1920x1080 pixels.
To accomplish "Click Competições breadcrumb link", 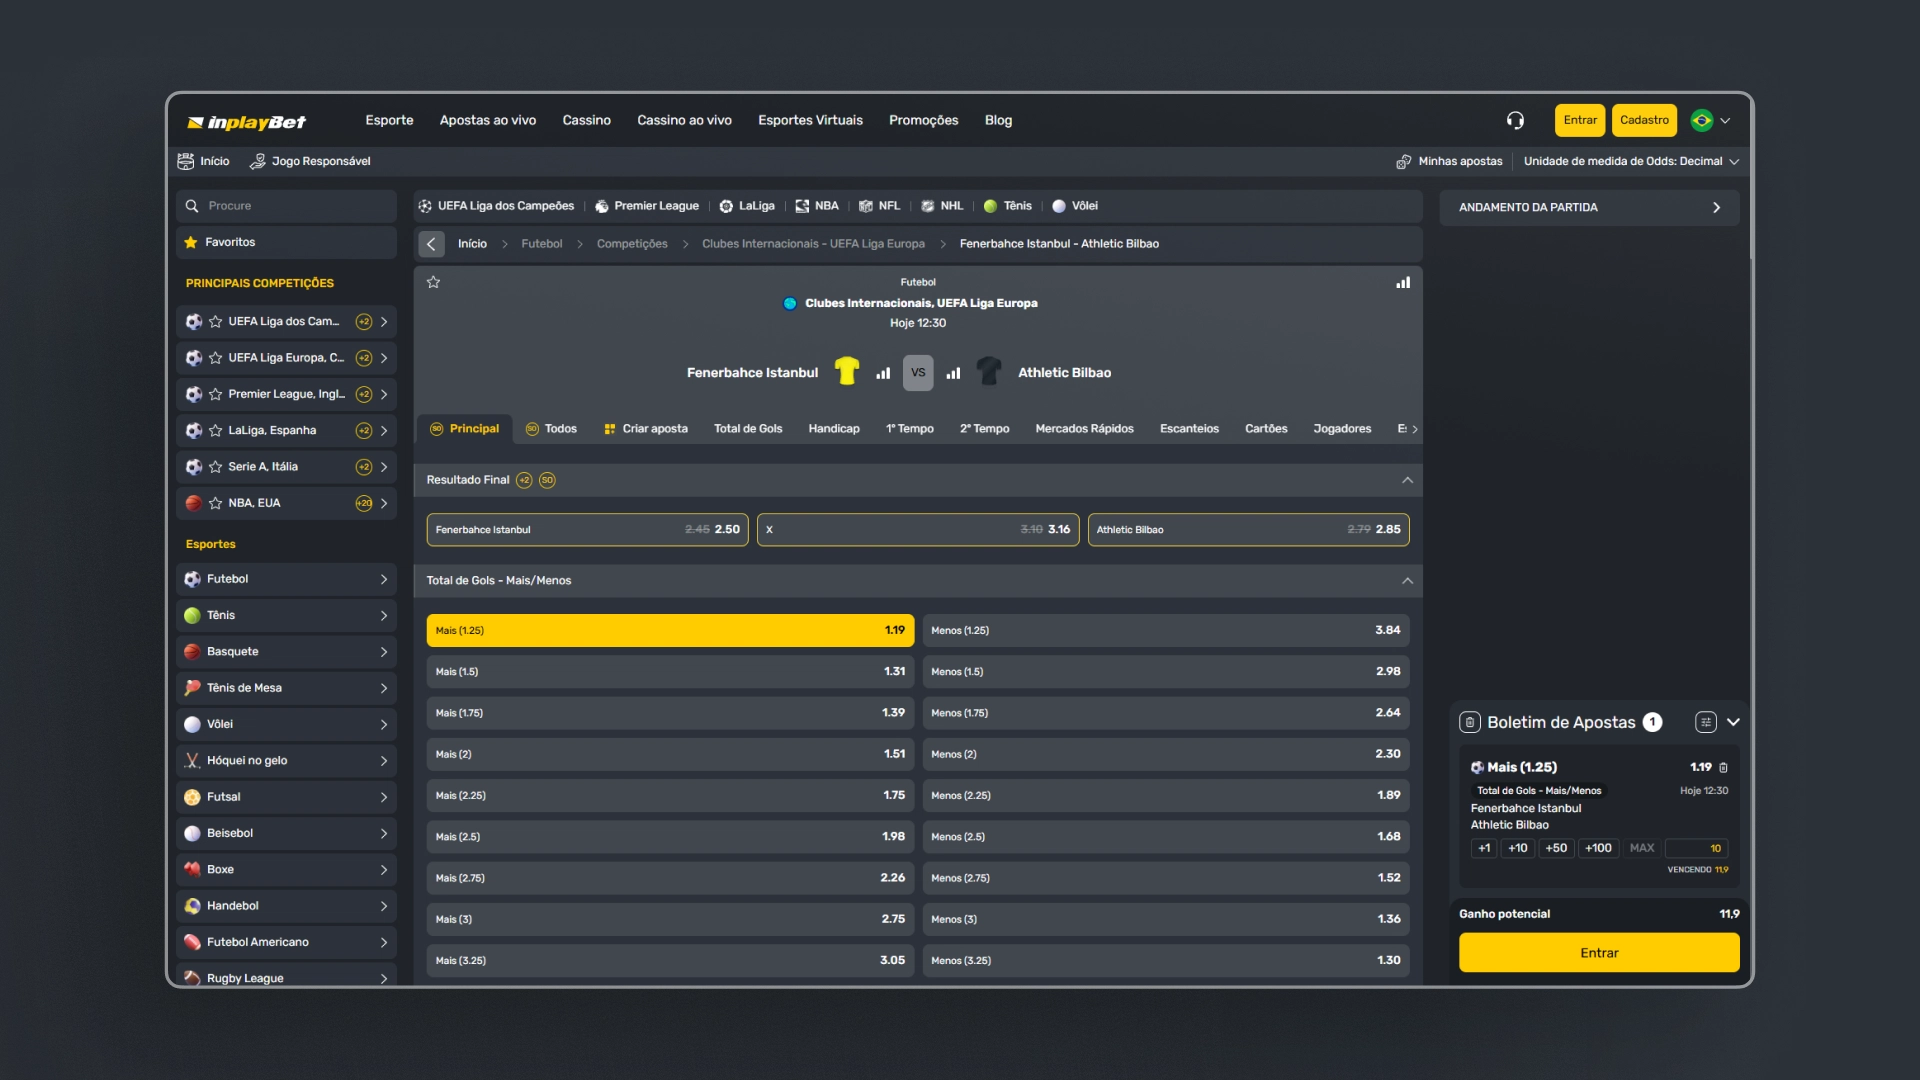I will pyautogui.click(x=632, y=244).
